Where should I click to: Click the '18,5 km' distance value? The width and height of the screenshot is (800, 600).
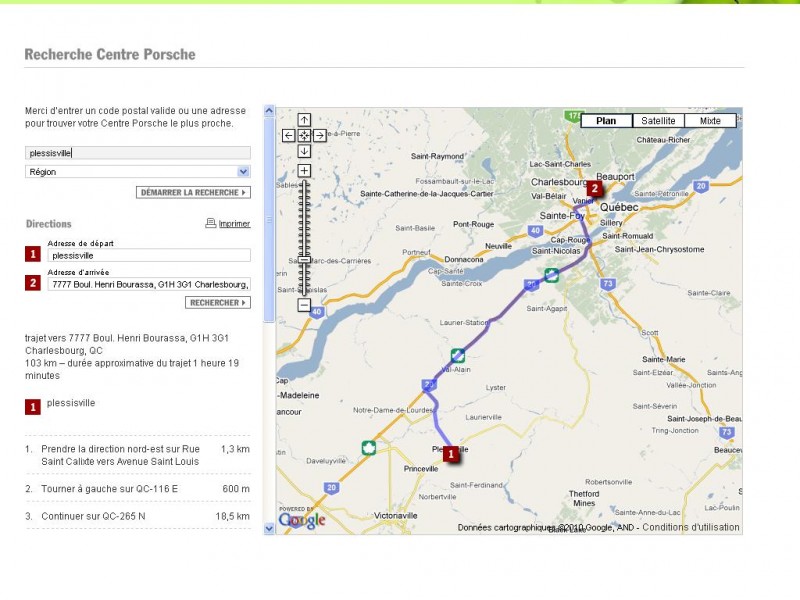pyautogui.click(x=233, y=516)
